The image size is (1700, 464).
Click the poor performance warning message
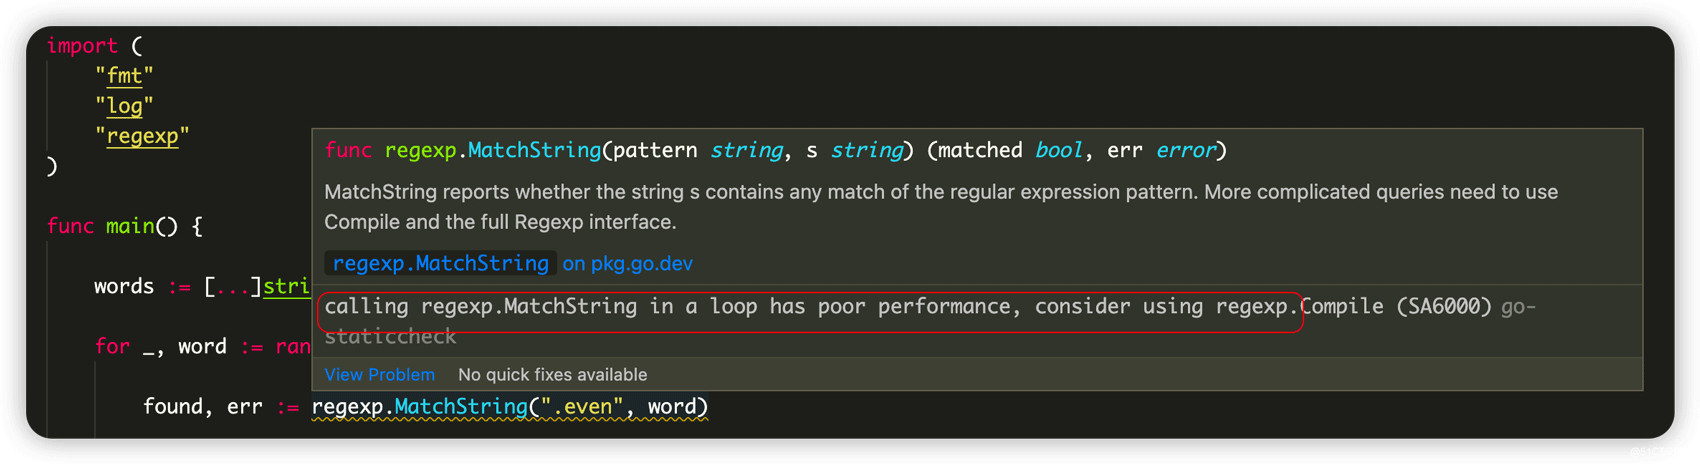[x=810, y=307]
